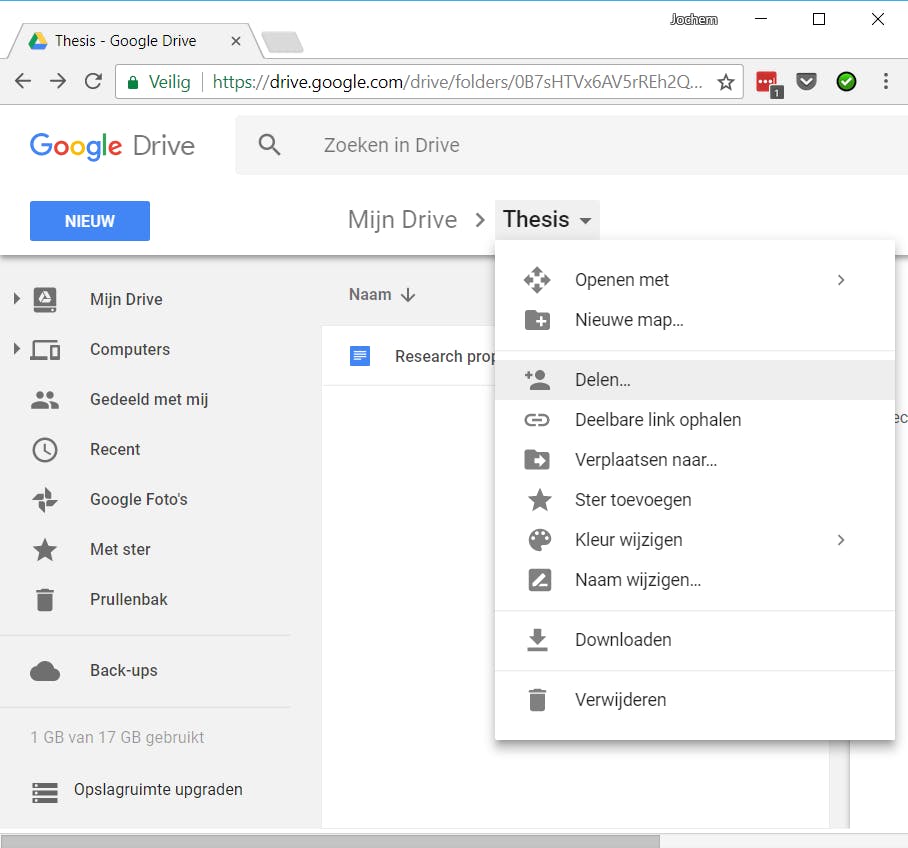908x848 pixels.
Task: Click the Back-ups cloud icon
Action: click(45, 671)
